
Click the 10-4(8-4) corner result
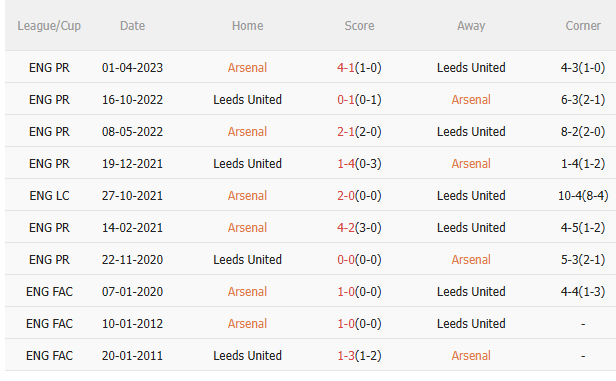[x=583, y=196]
